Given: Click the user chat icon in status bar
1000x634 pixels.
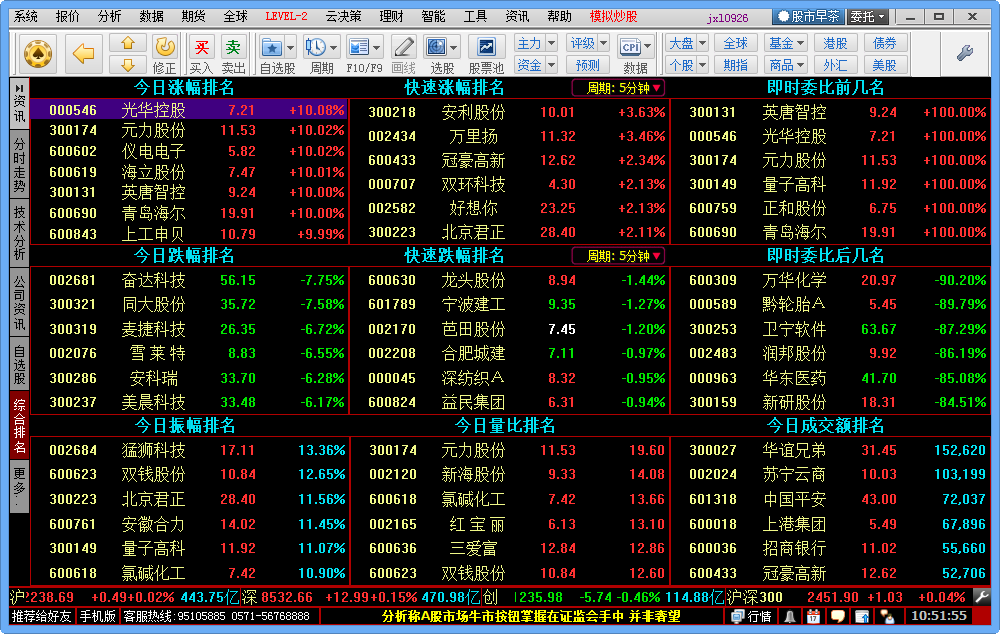Looking at the screenshot, I should 887,617.
